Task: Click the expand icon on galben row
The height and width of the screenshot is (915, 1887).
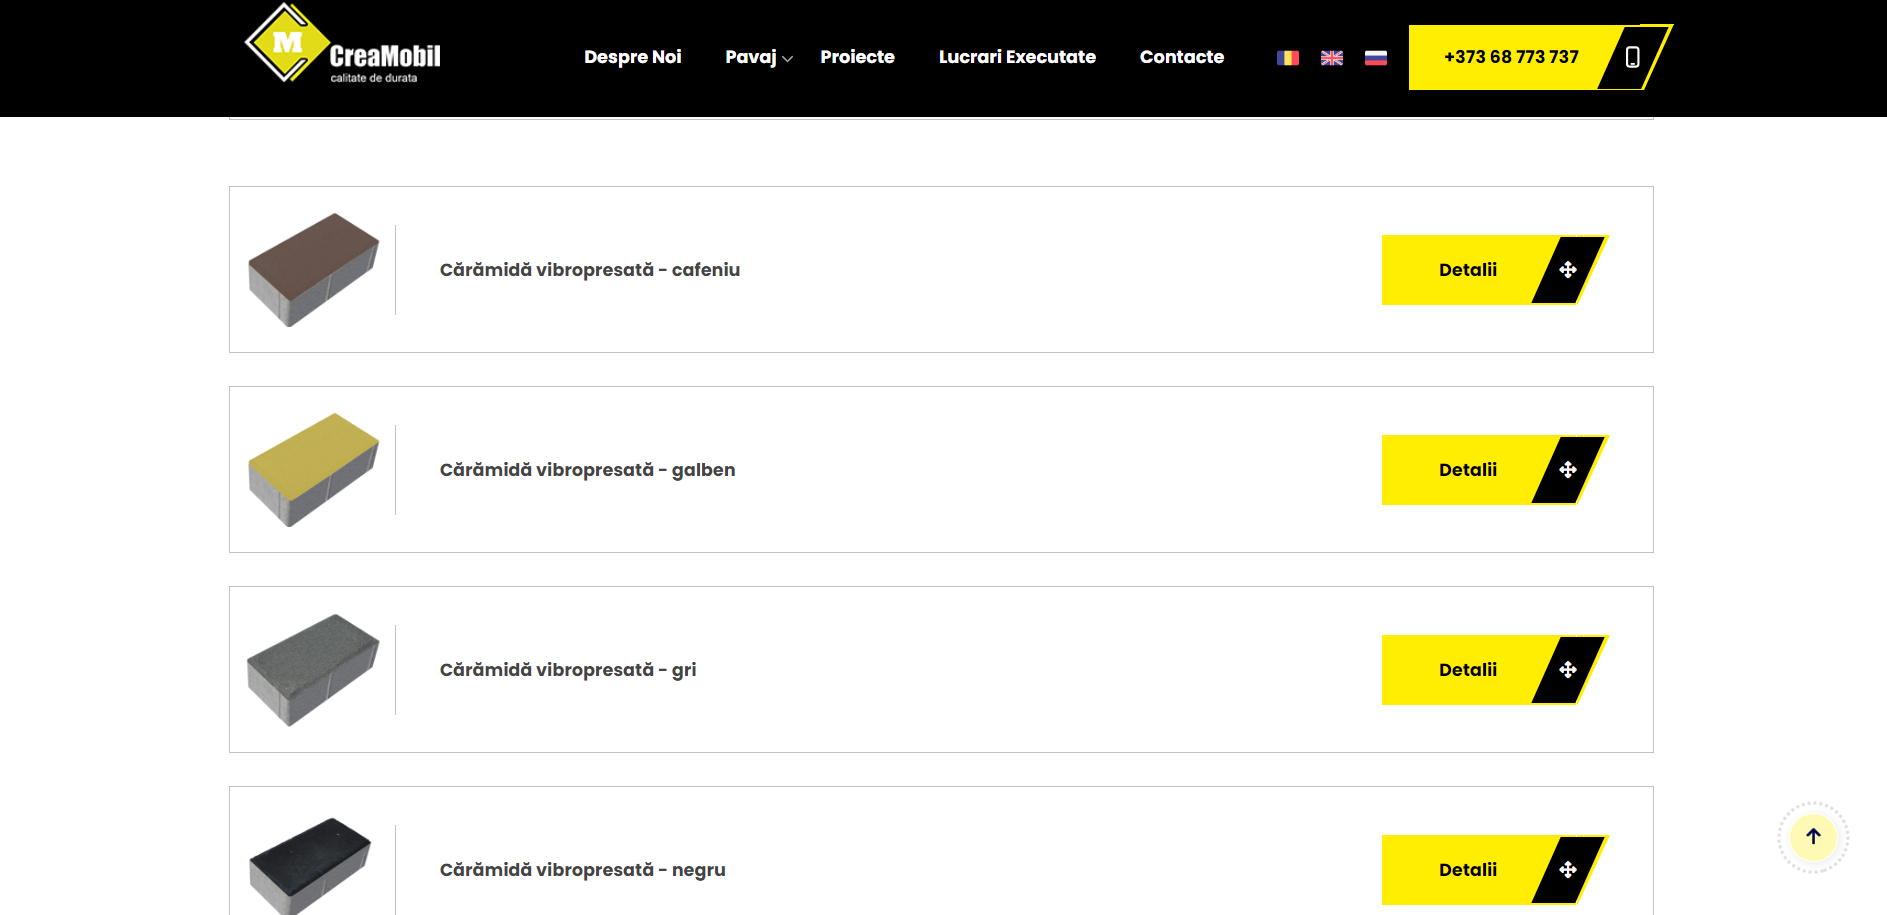Action: (1567, 470)
